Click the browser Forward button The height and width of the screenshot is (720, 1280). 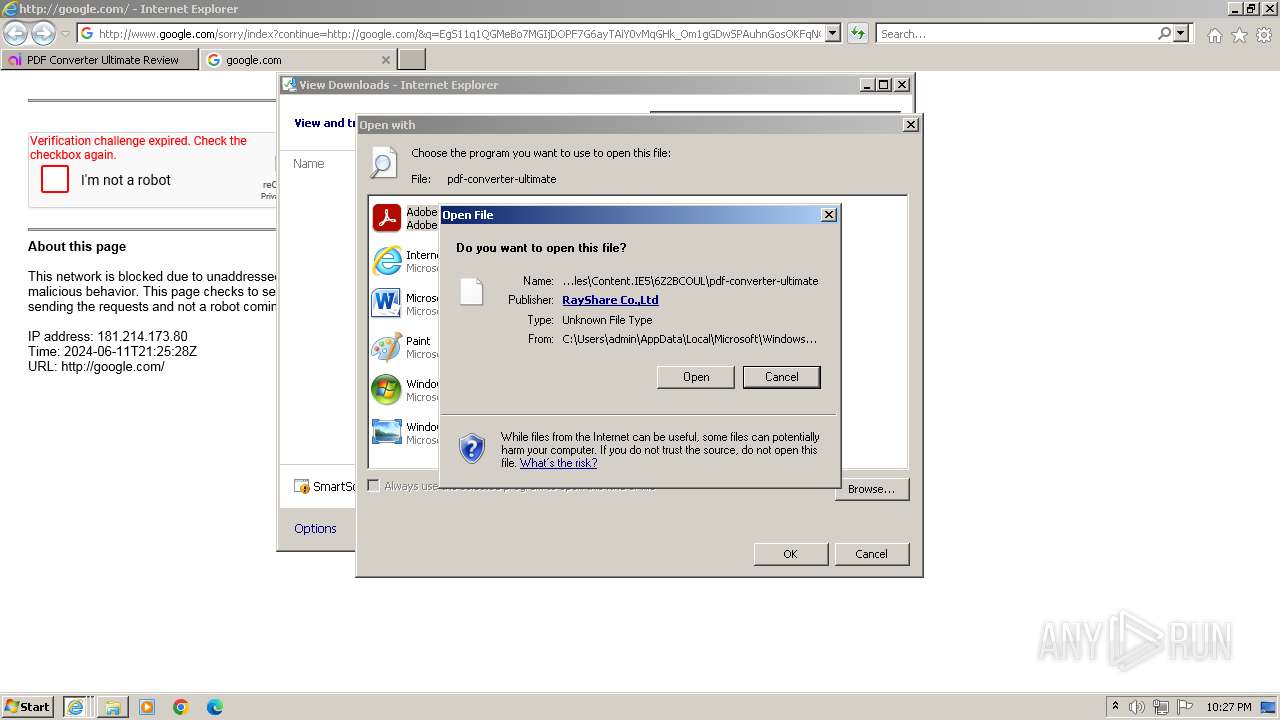(x=42, y=34)
